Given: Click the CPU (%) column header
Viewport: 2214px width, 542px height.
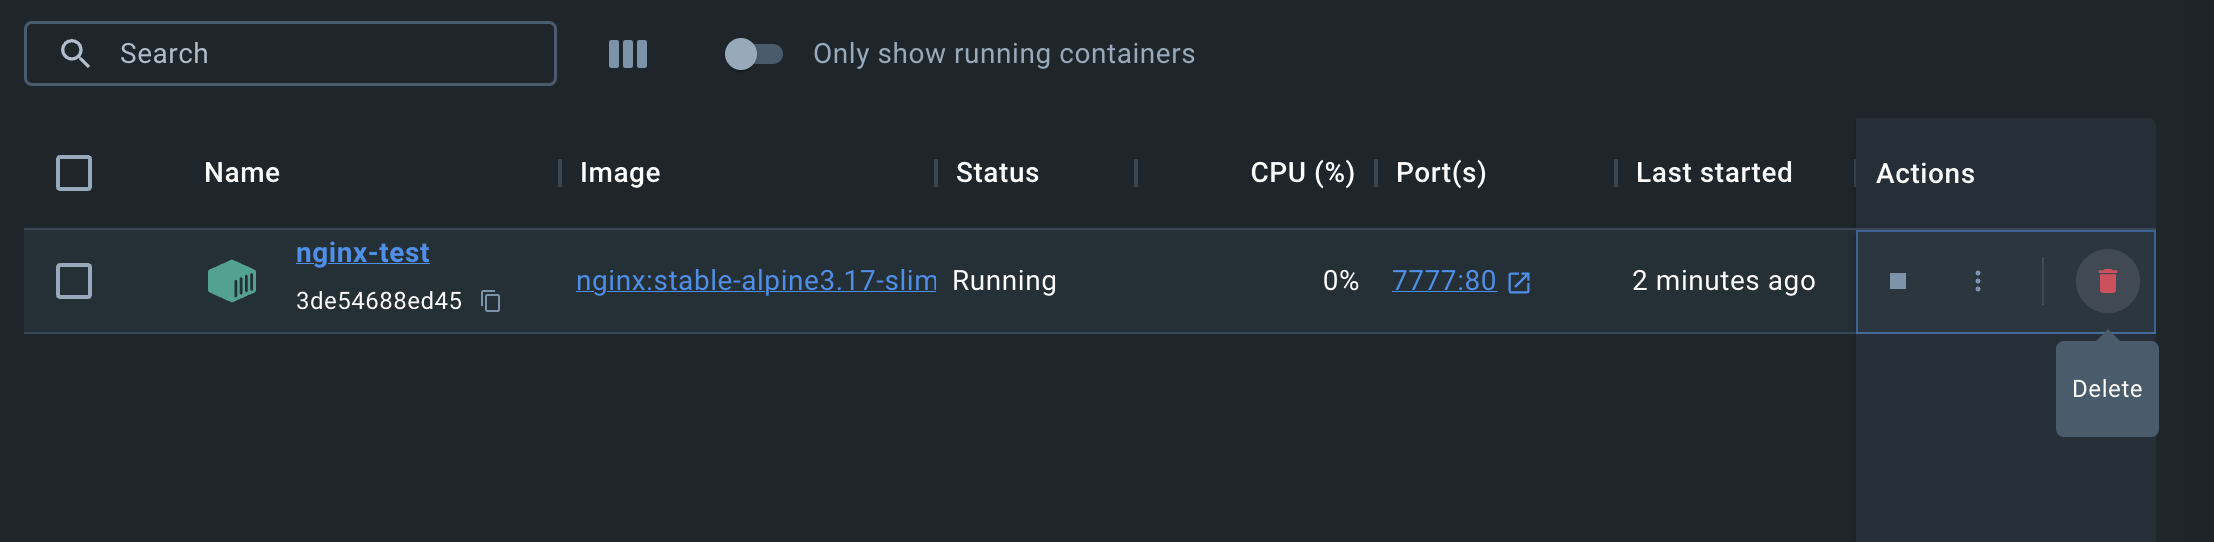Looking at the screenshot, I should (x=1302, y=173).
